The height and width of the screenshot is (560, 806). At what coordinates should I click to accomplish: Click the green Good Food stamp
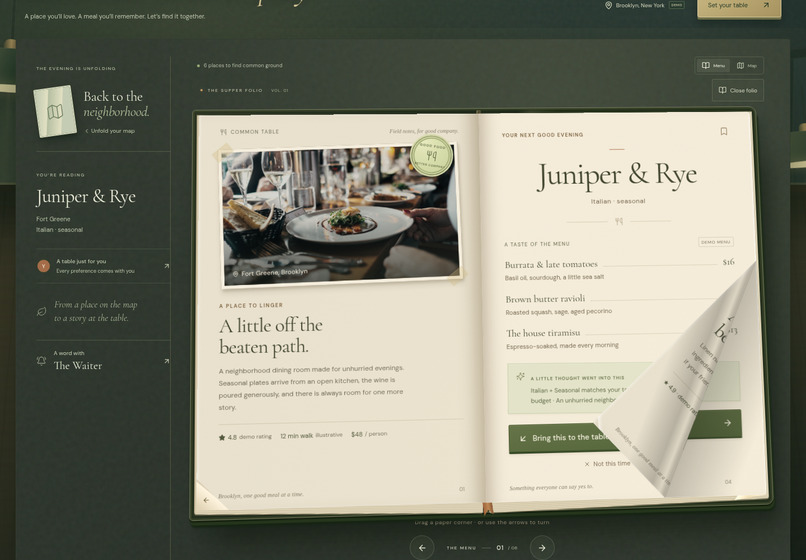(431, 156)
